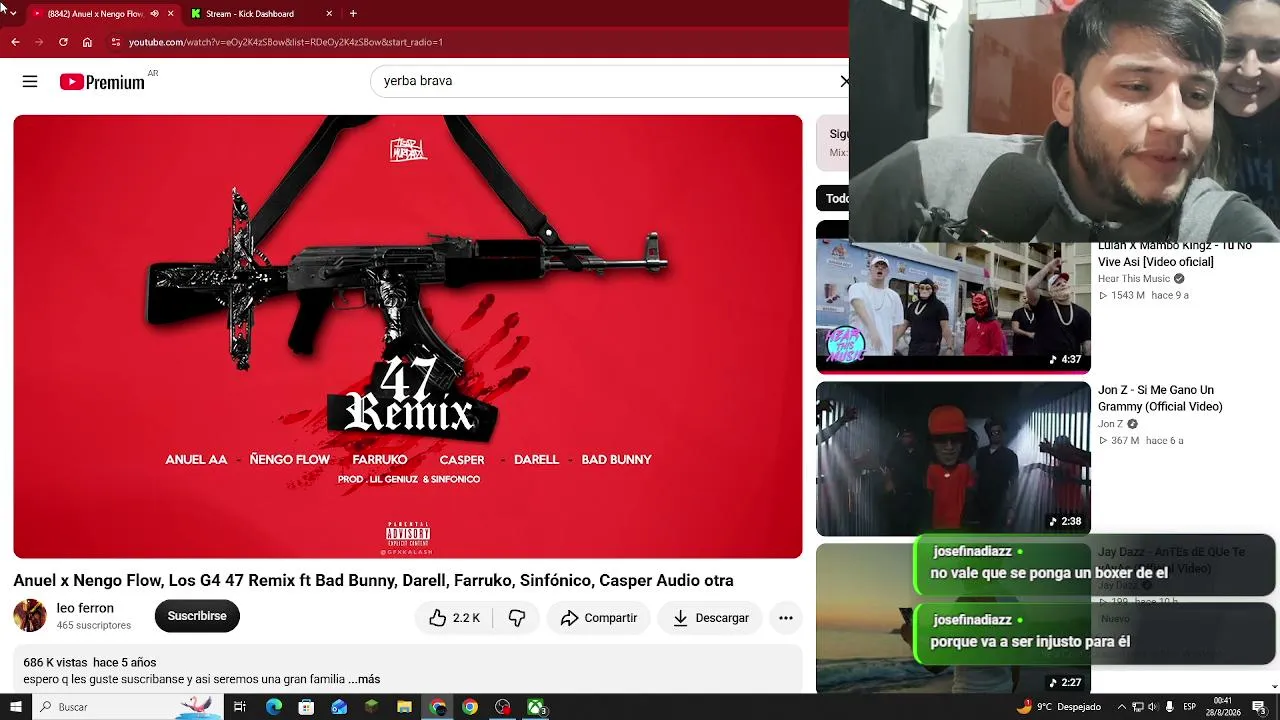Go to YouTube Premium home logo
Viewport: 1280px width, 720px height.
point(102,82)
